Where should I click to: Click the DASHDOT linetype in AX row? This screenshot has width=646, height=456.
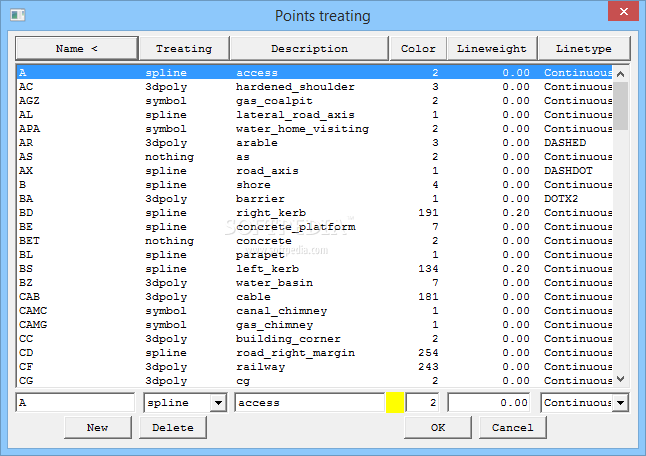click(568, 171)
